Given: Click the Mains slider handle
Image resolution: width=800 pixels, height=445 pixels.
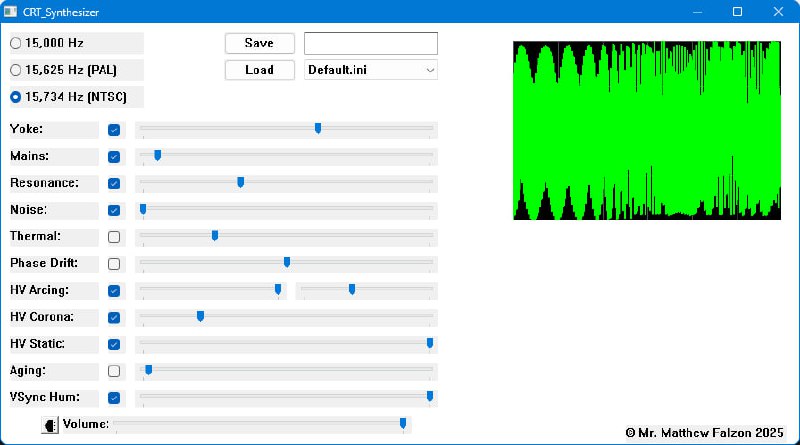Looking at the screenshot, I should click(158, 155).
